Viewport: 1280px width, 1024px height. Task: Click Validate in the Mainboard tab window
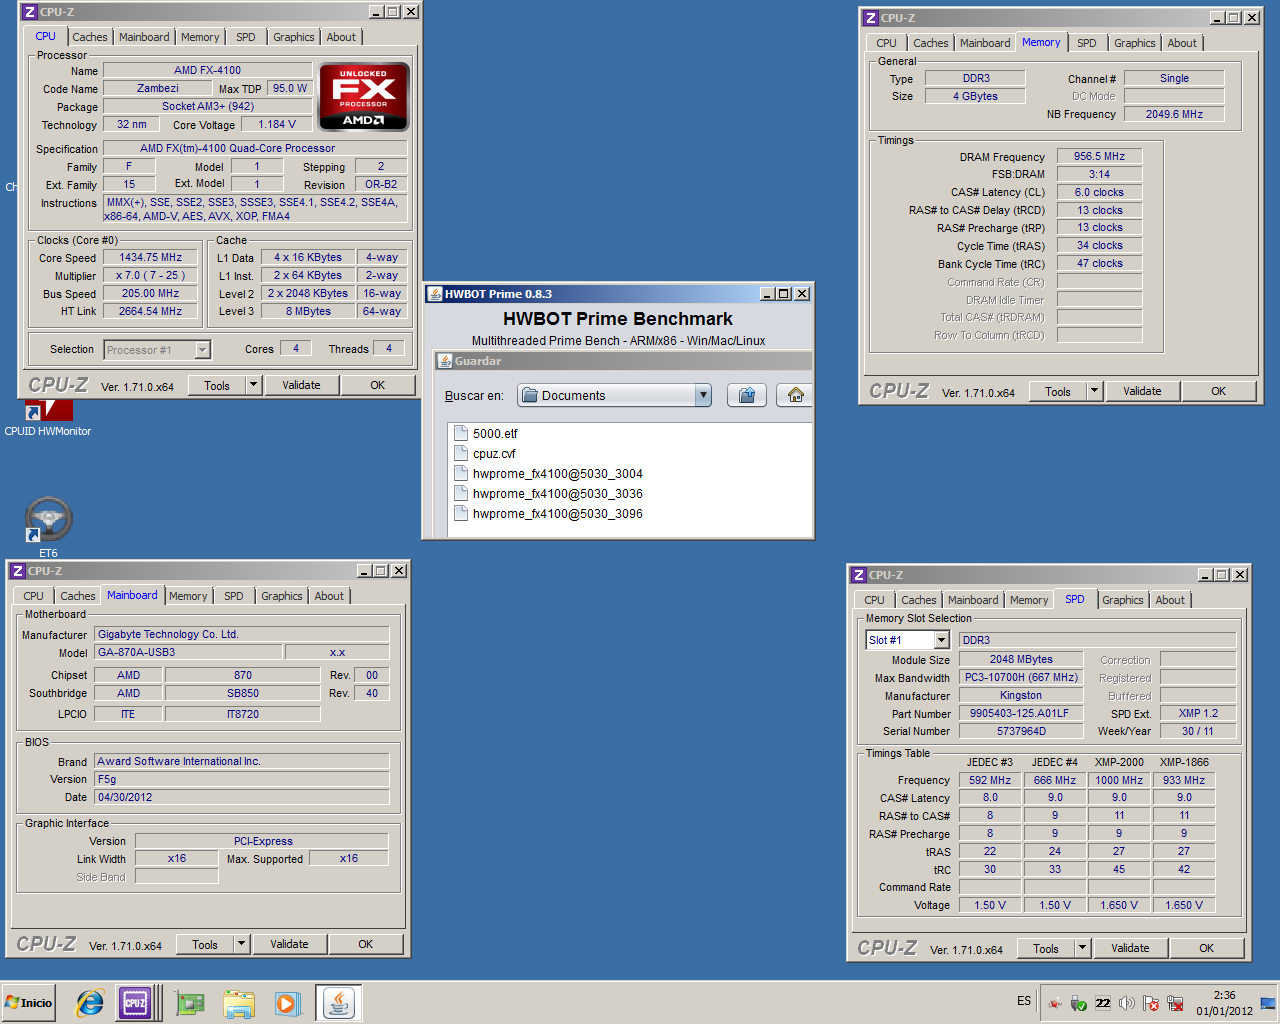(x=289, y=944)
